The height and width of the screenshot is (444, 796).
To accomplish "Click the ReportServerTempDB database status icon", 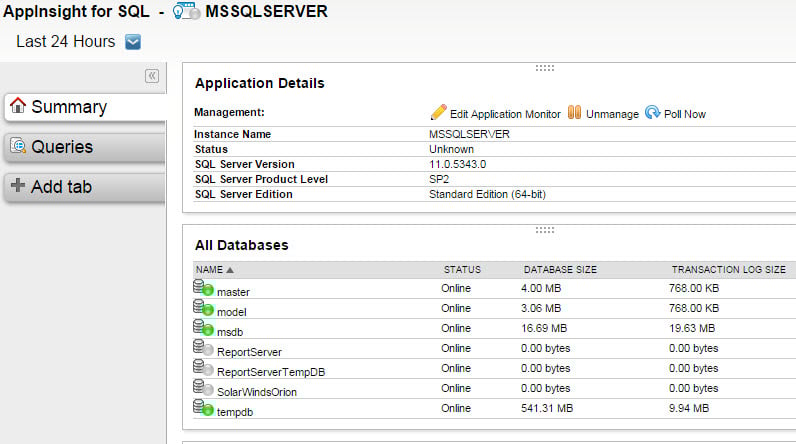I will point(203,367).
